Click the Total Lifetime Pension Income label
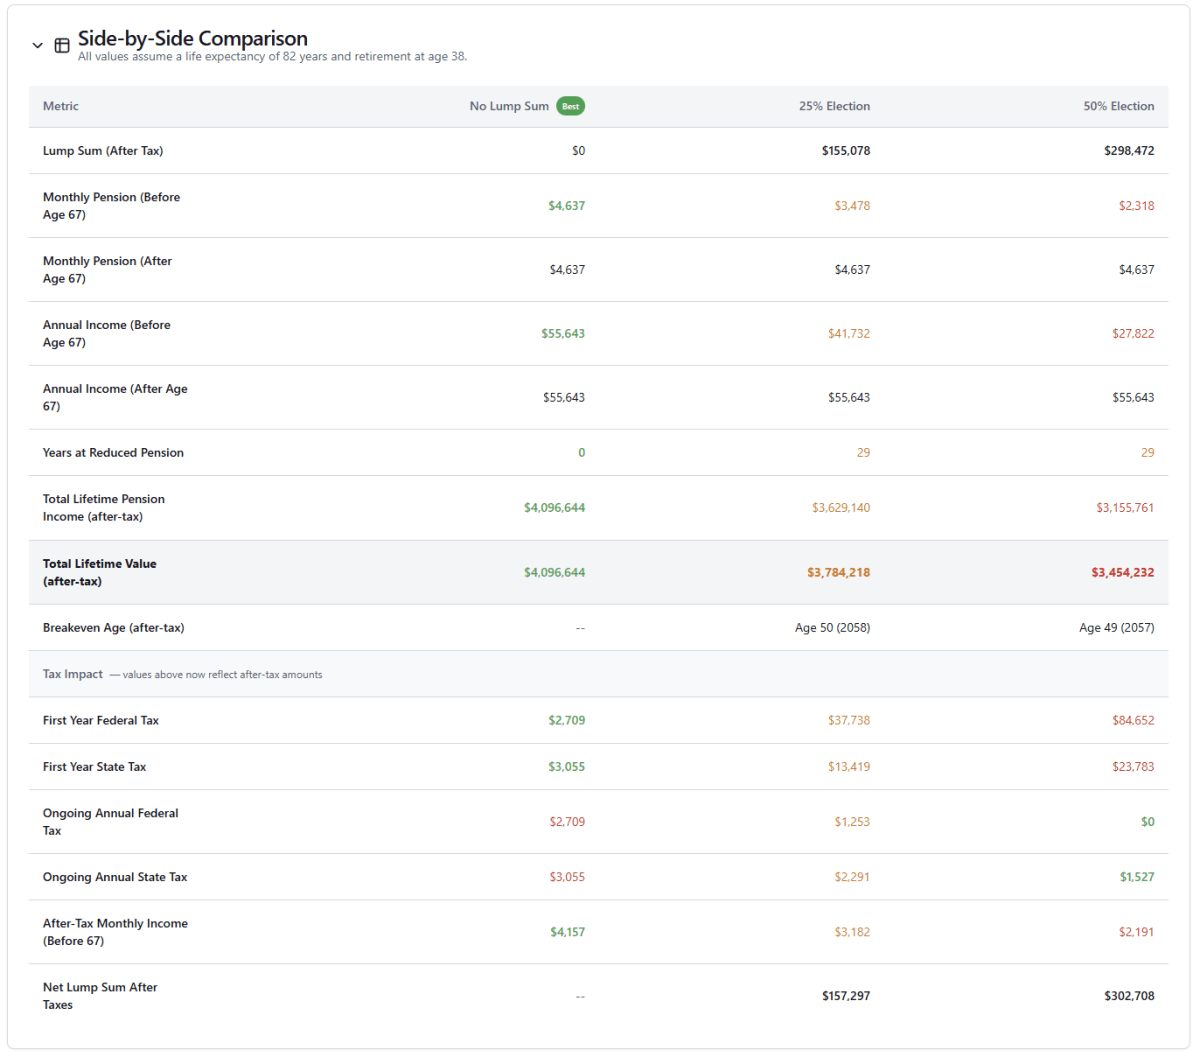This screenshot has height=1057, width=1200. coord(104,508)
